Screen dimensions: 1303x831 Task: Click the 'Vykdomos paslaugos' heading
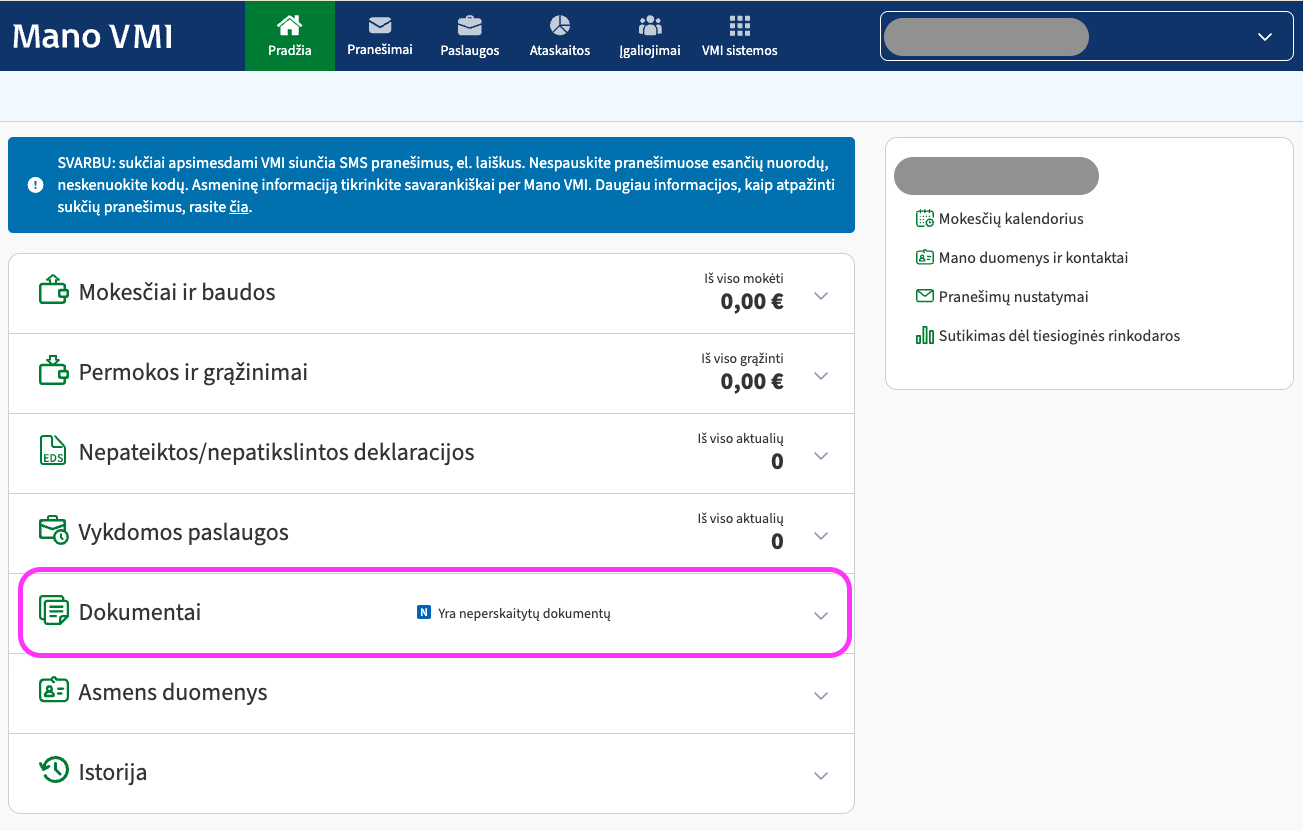click(x=184, y=532)
